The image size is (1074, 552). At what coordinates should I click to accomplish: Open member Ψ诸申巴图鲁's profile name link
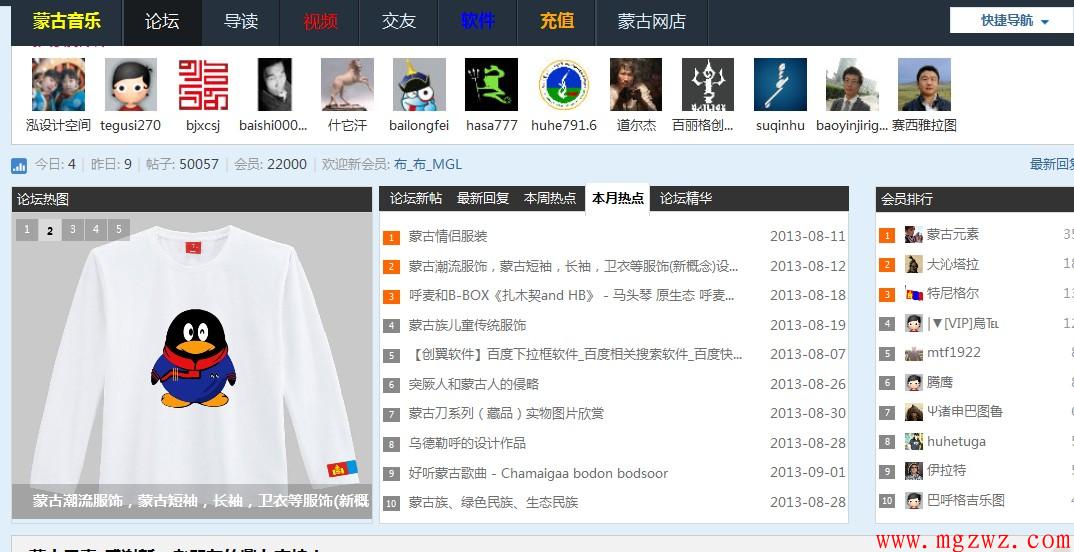pos(964,412)
